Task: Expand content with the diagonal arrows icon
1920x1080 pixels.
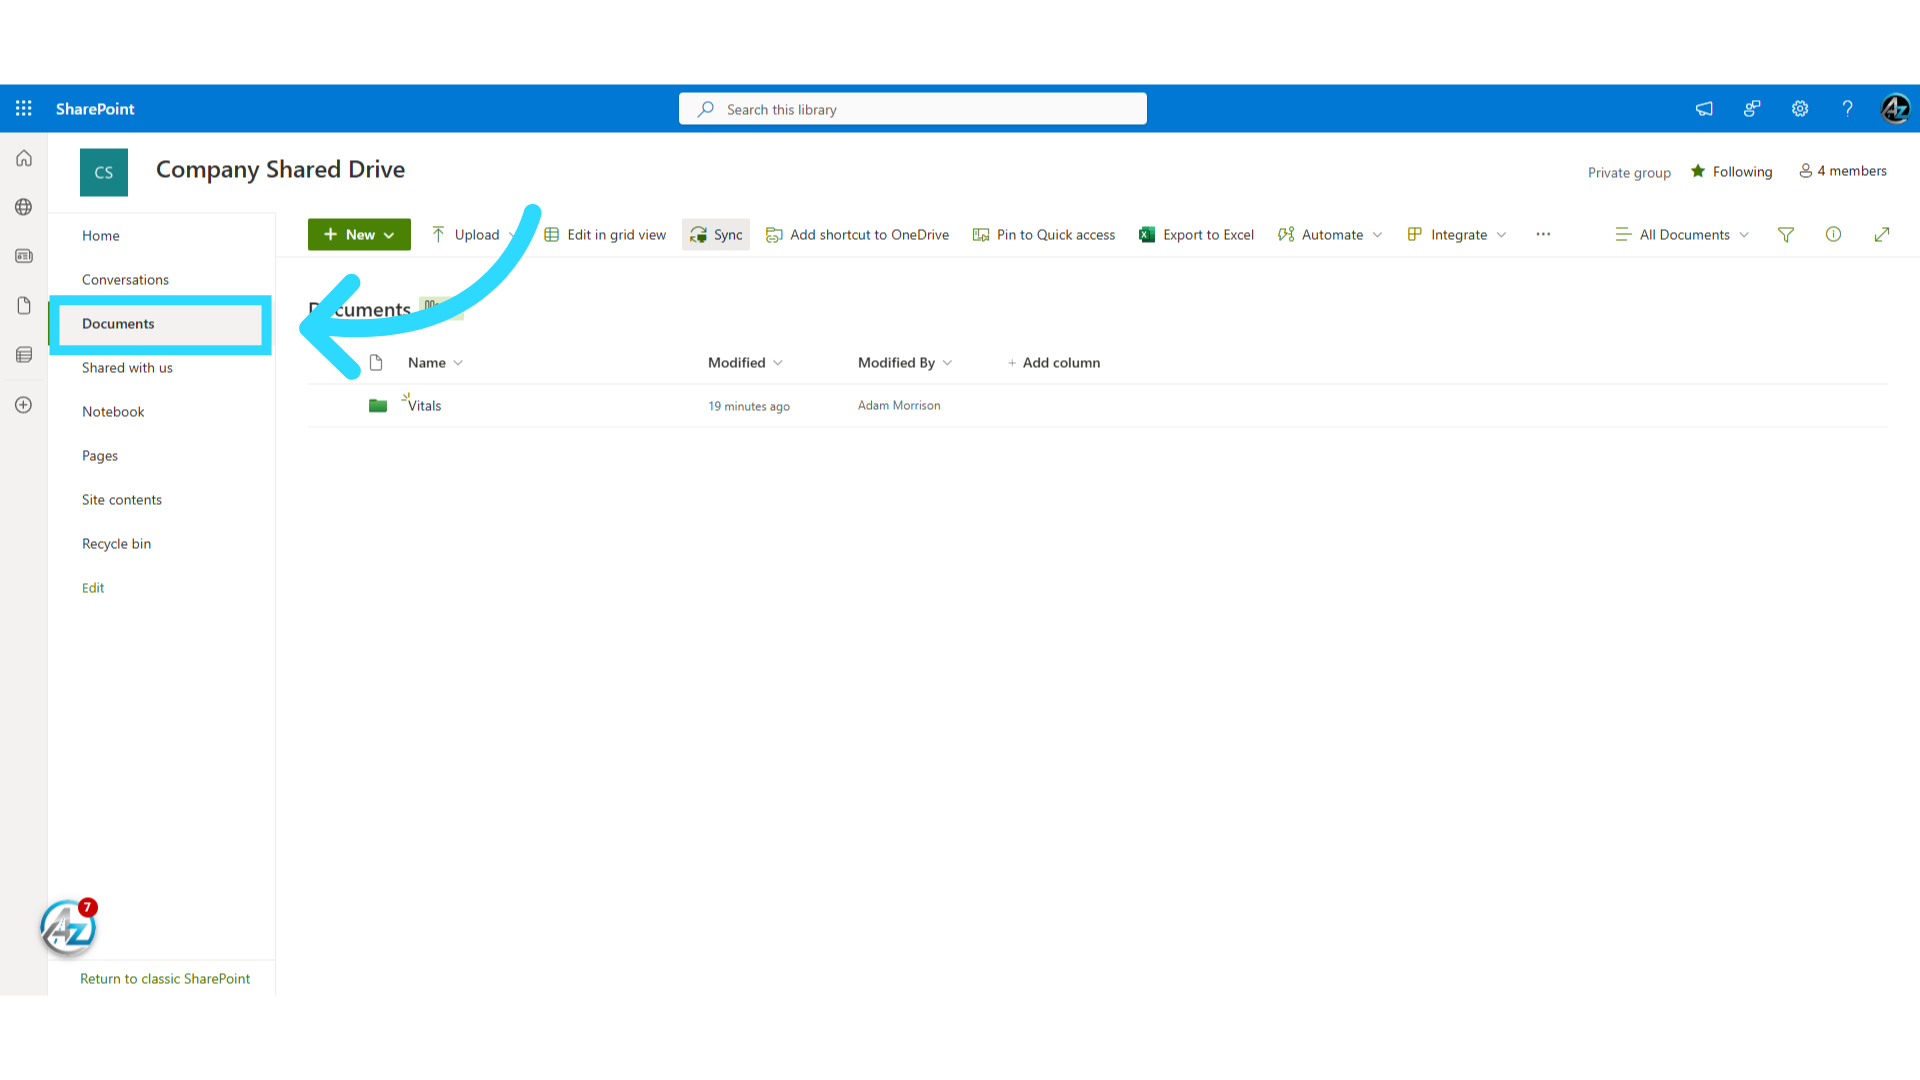Action: 1882,235
